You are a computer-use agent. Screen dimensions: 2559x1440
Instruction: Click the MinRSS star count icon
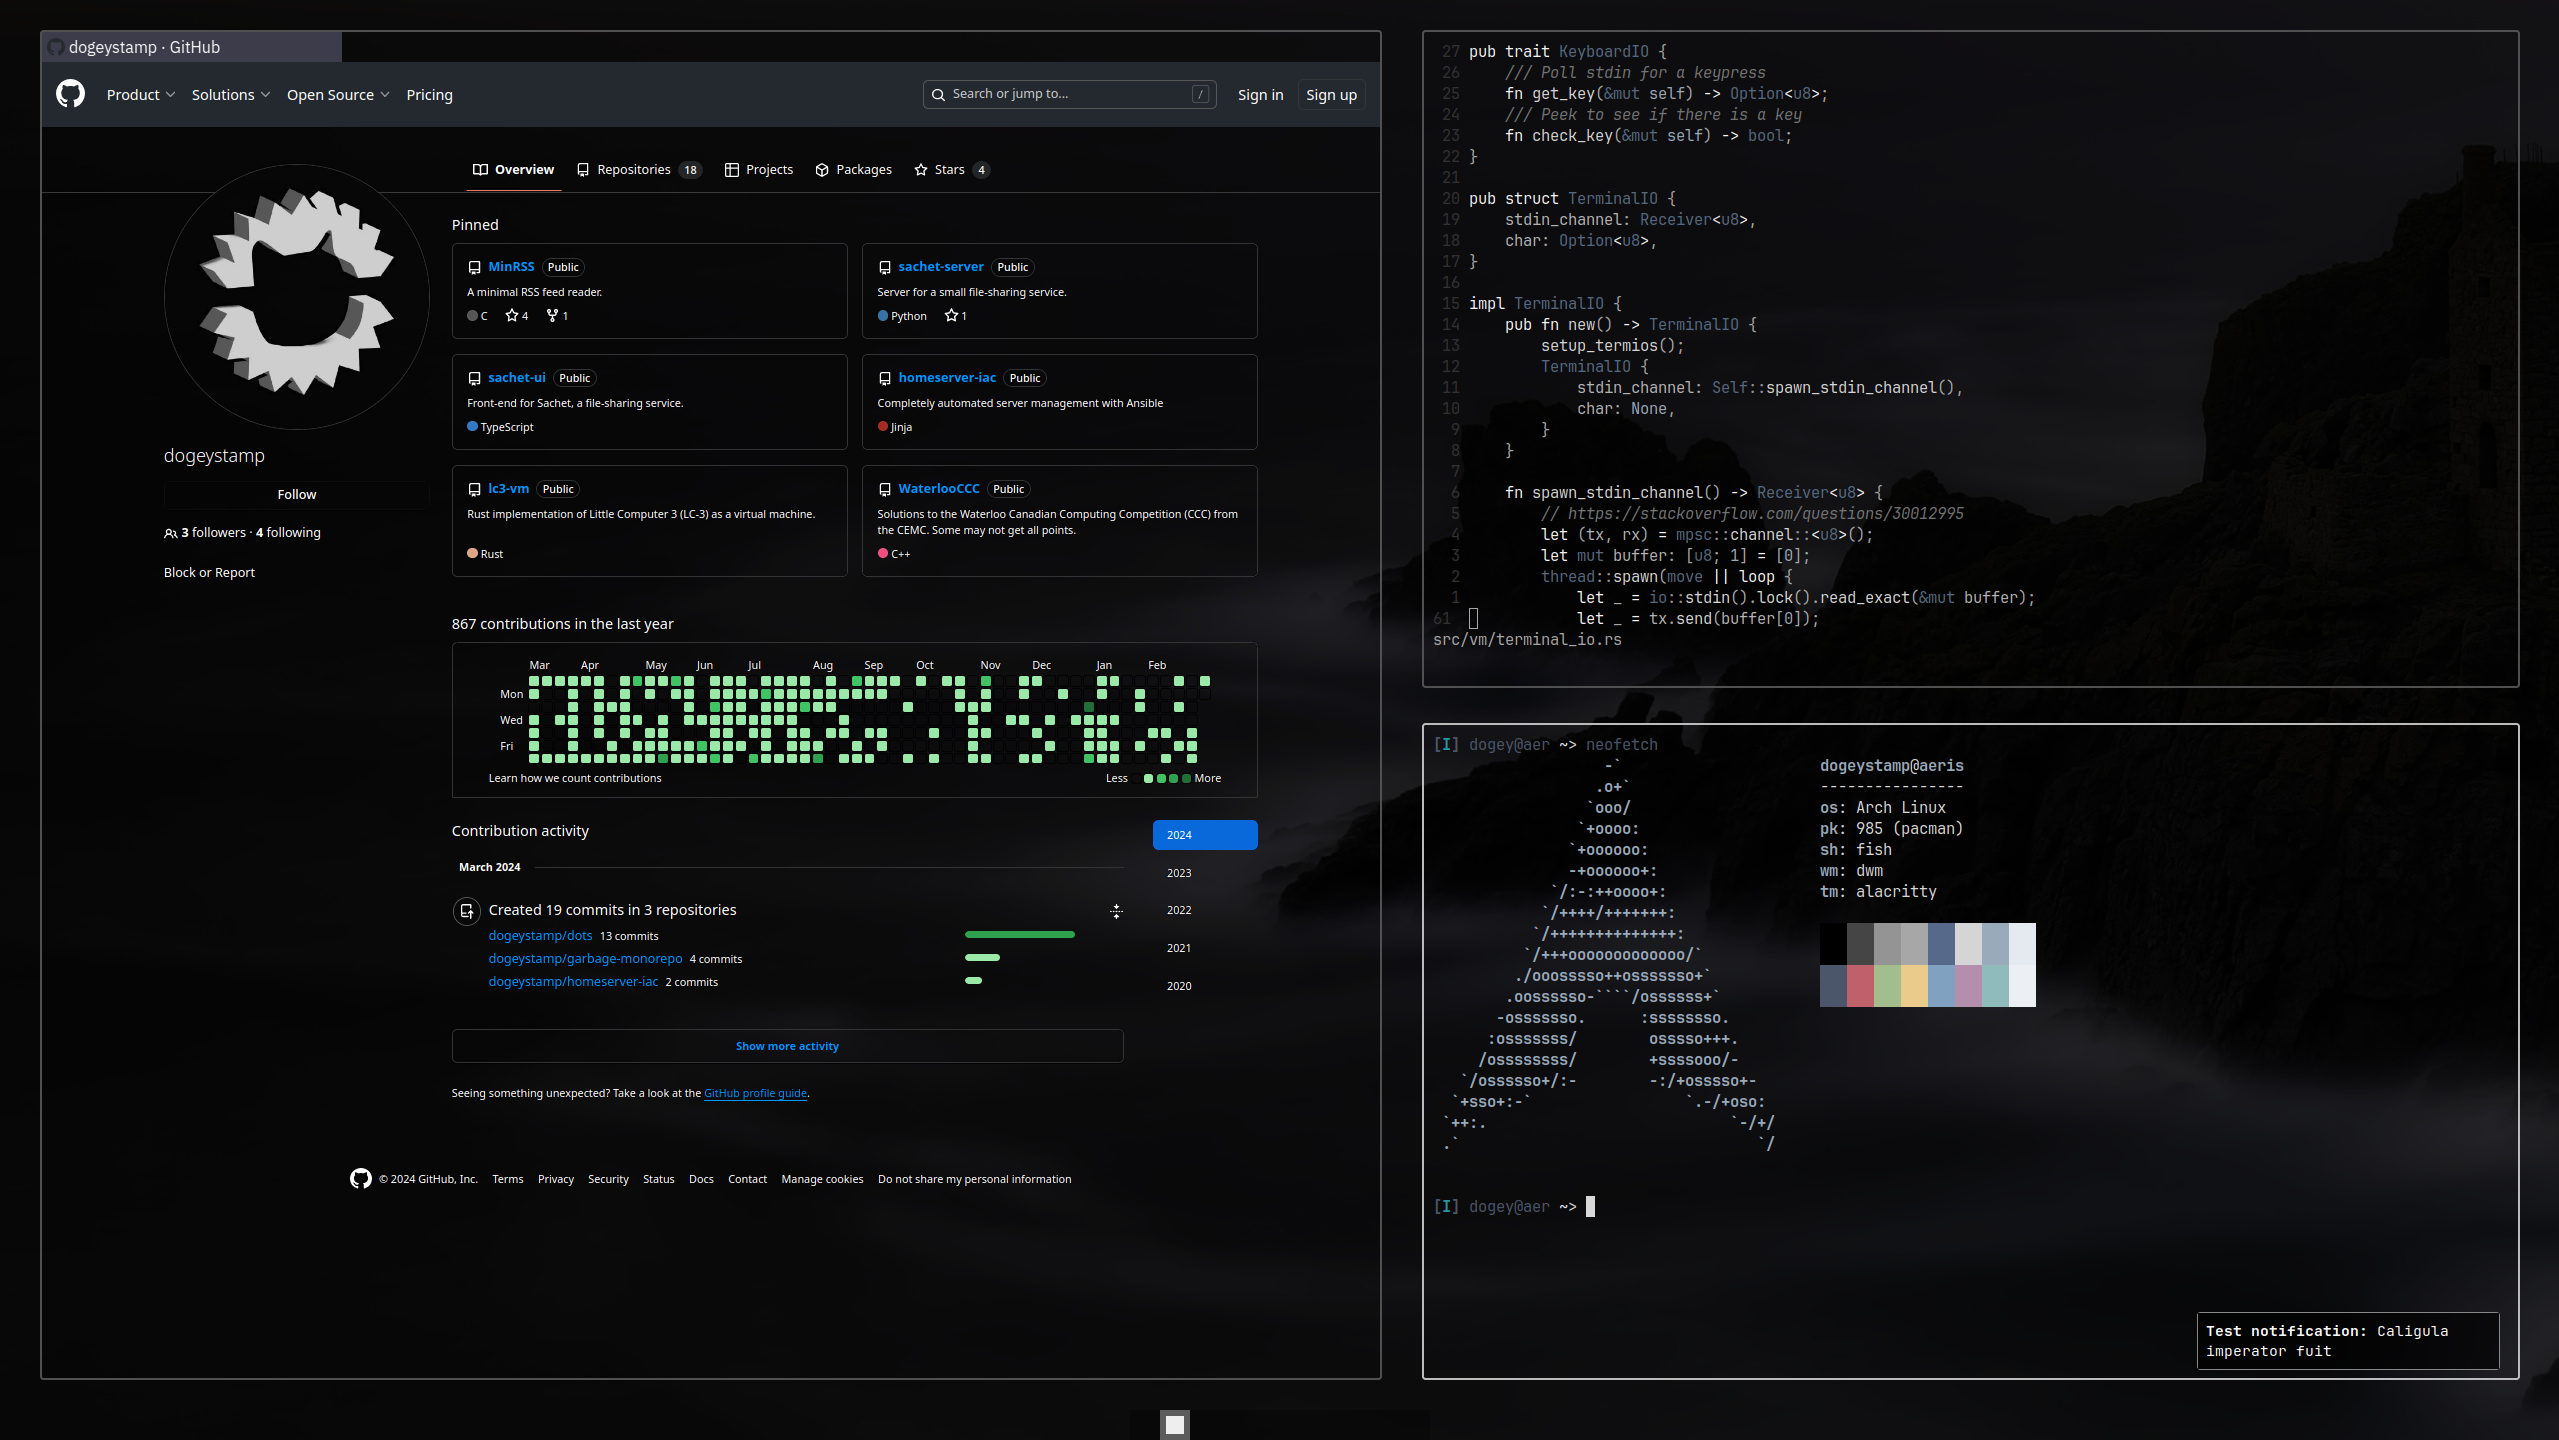[x=512, y=316]
